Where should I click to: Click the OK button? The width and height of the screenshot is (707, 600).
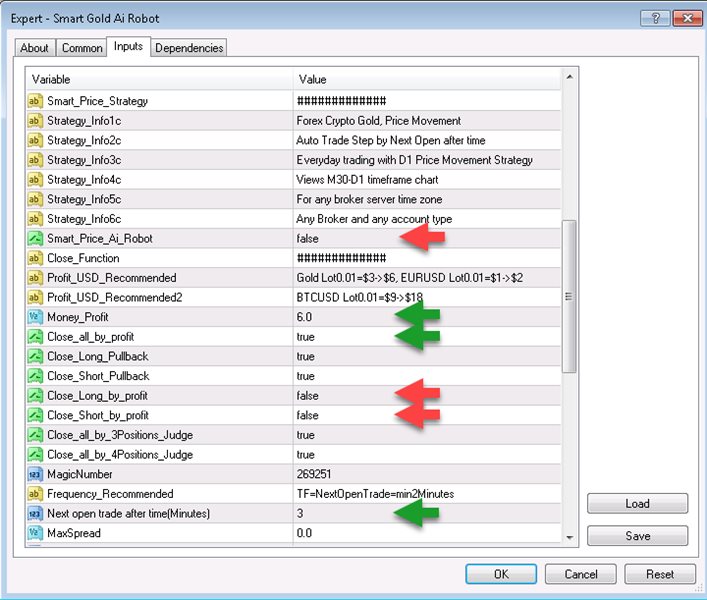(x=501, y=574)
